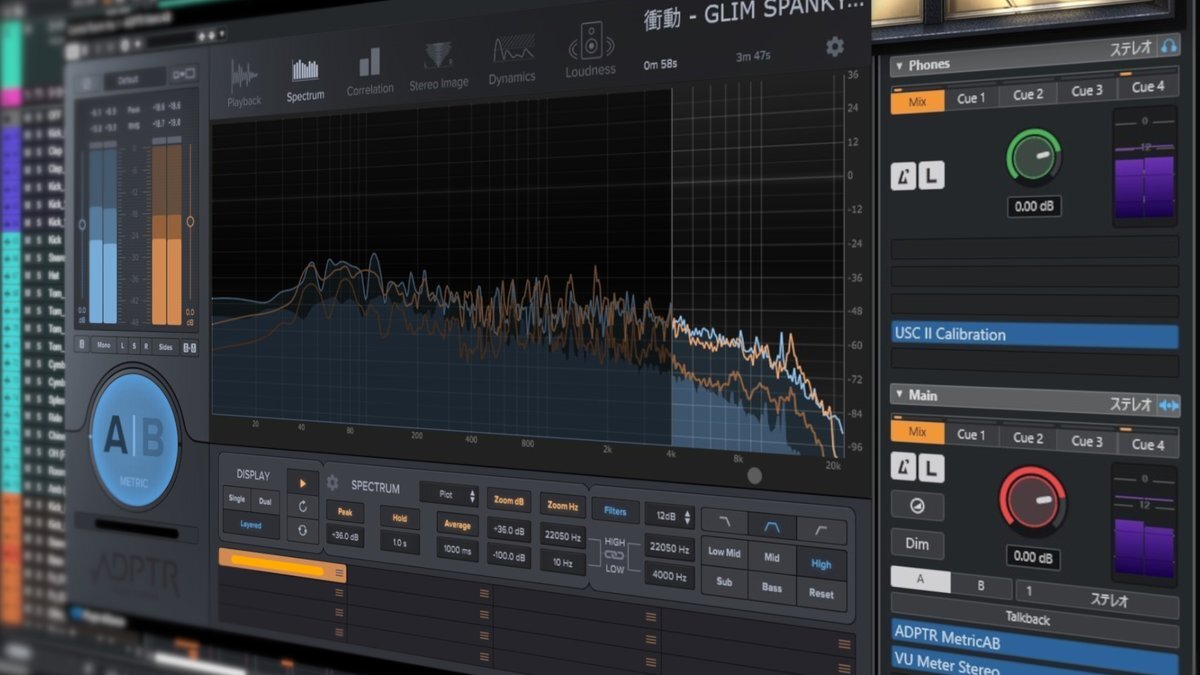Open the Default preset dropdown
The height and width of the screenshot is (675, 1200).
pos(133,79)
